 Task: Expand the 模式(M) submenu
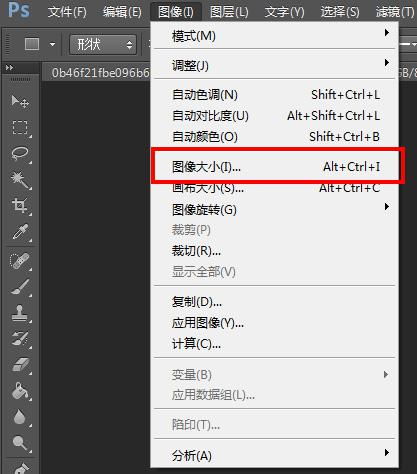[274, 36]
